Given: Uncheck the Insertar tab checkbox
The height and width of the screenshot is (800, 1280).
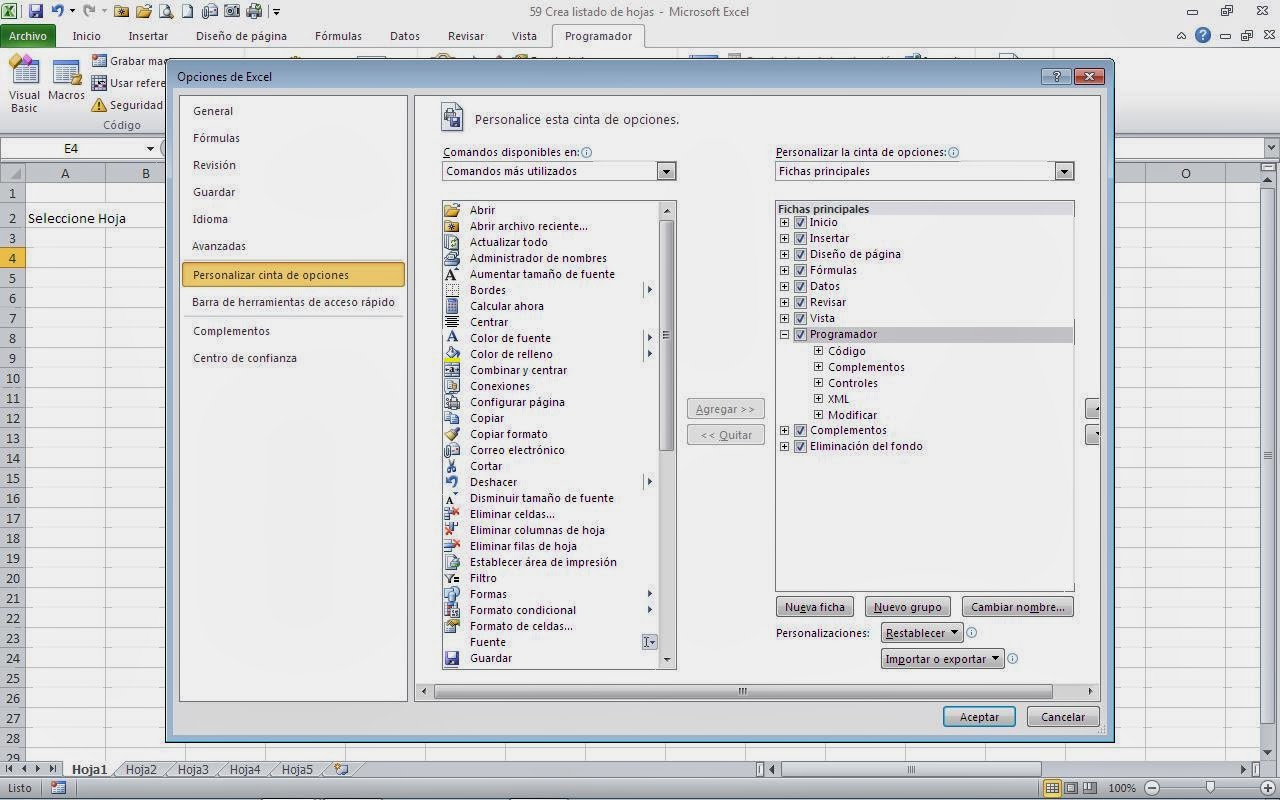Looking at the screenshot, I should tap(800, 238).
